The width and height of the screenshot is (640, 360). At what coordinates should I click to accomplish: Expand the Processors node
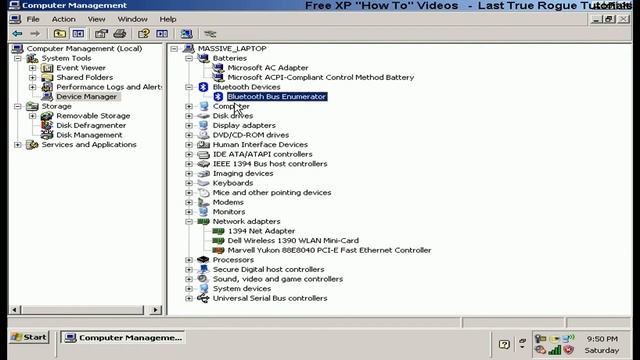[189, 260]
